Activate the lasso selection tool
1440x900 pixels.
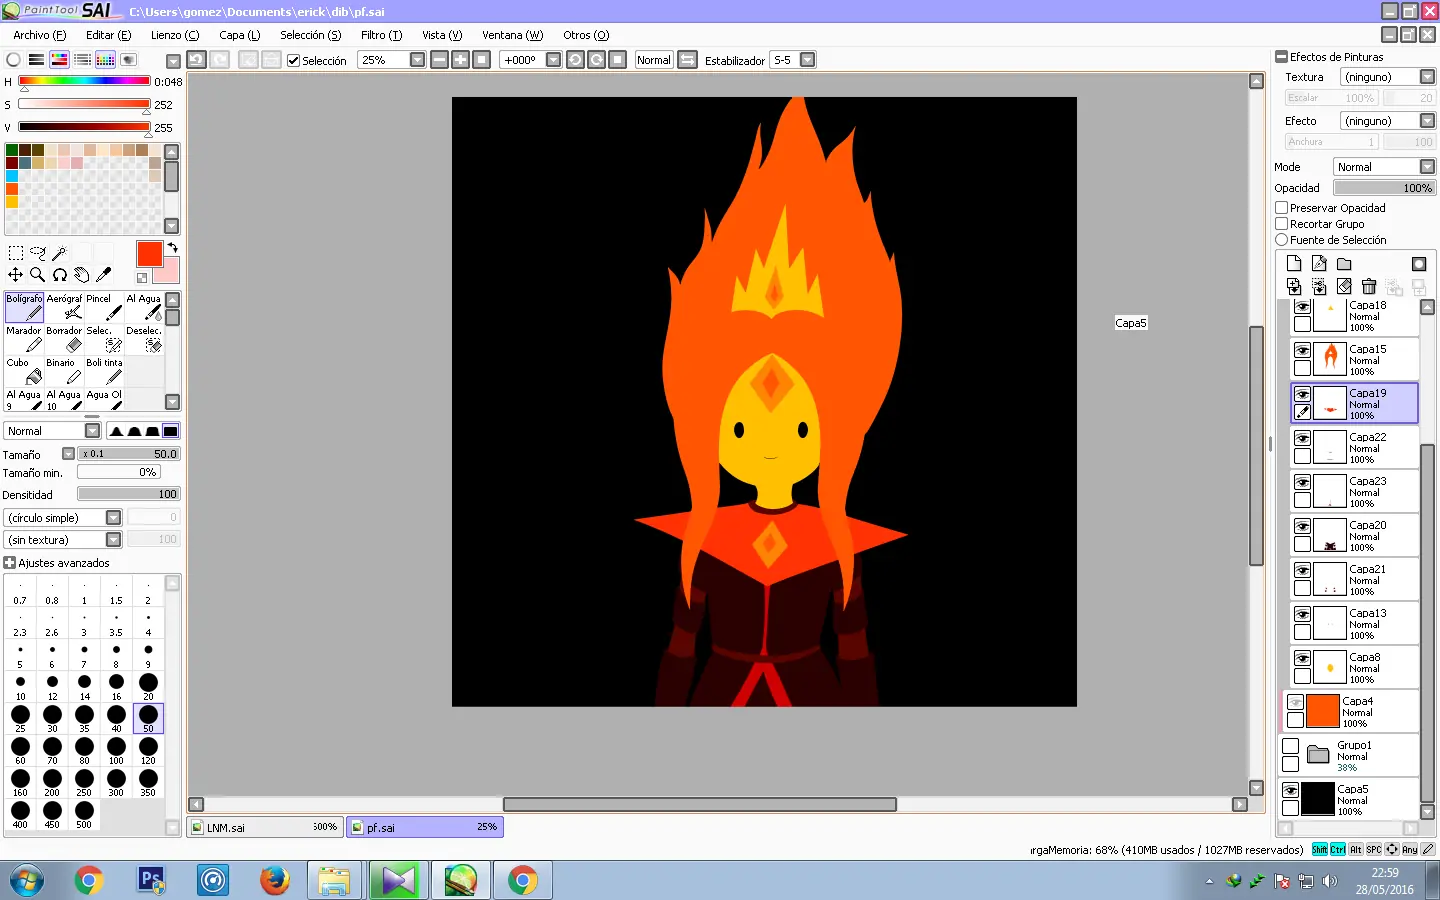pos(38,253)
